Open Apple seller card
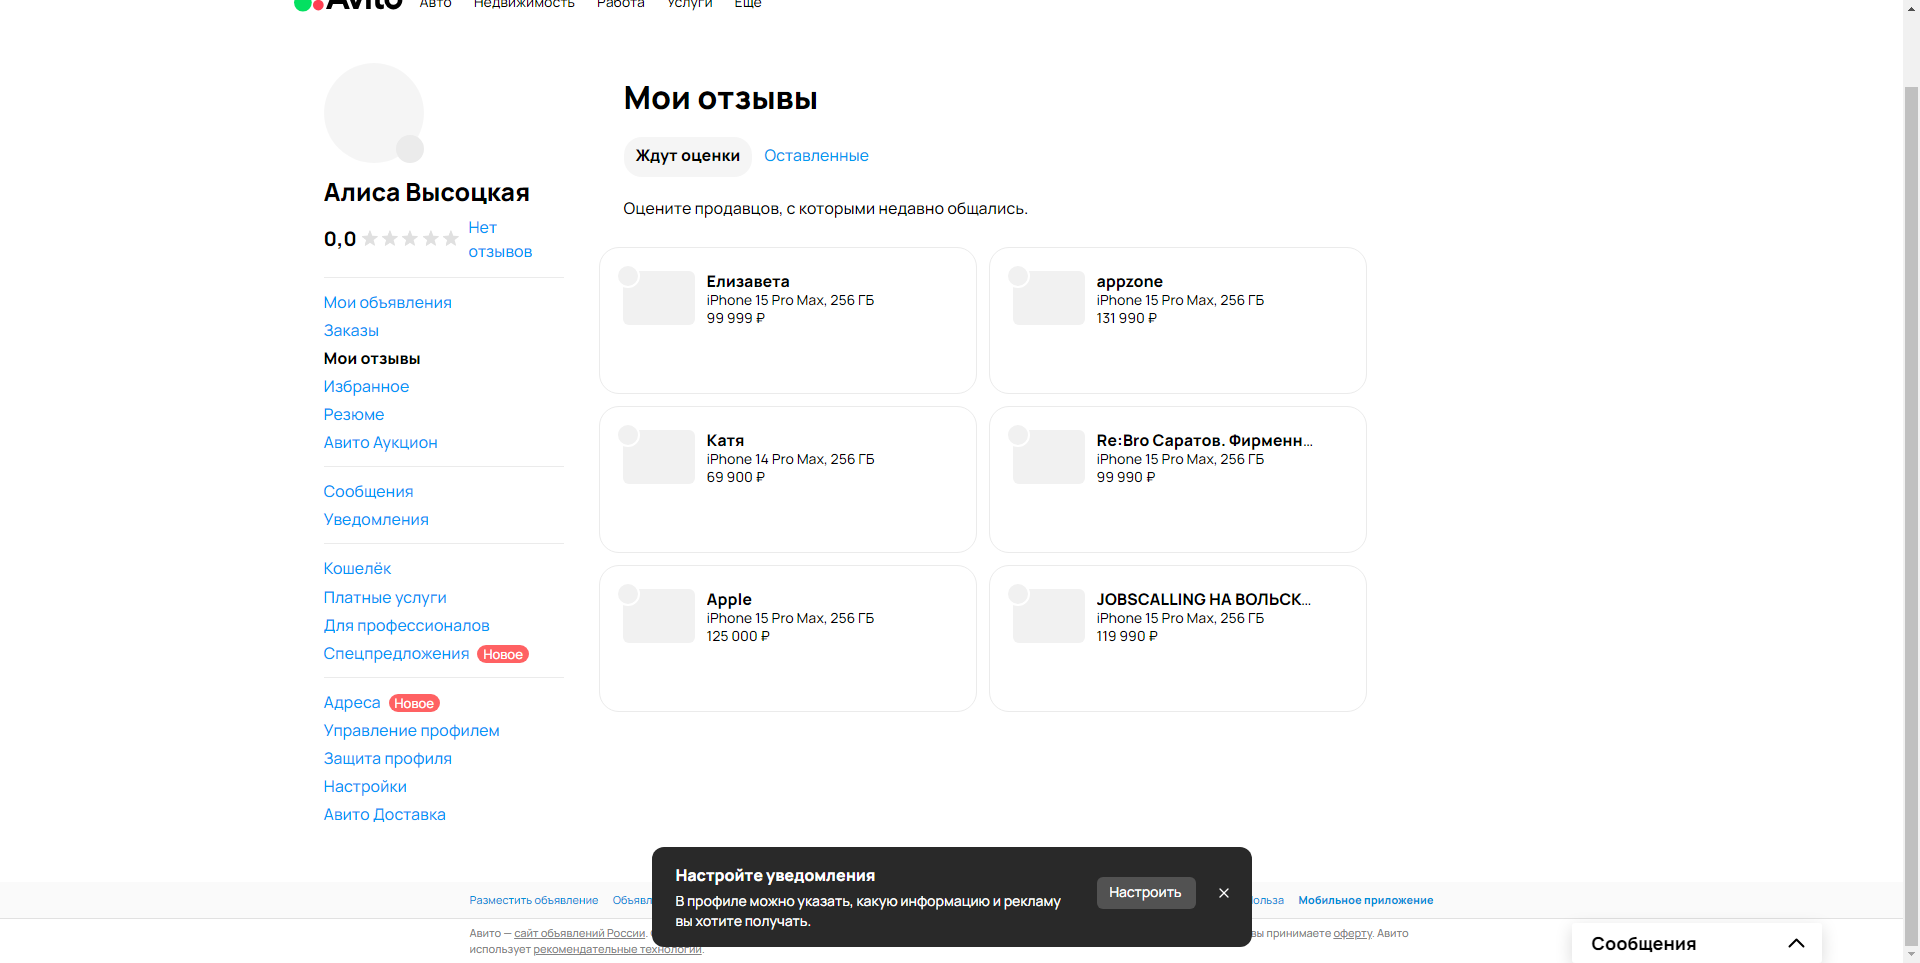 (788, 638)
